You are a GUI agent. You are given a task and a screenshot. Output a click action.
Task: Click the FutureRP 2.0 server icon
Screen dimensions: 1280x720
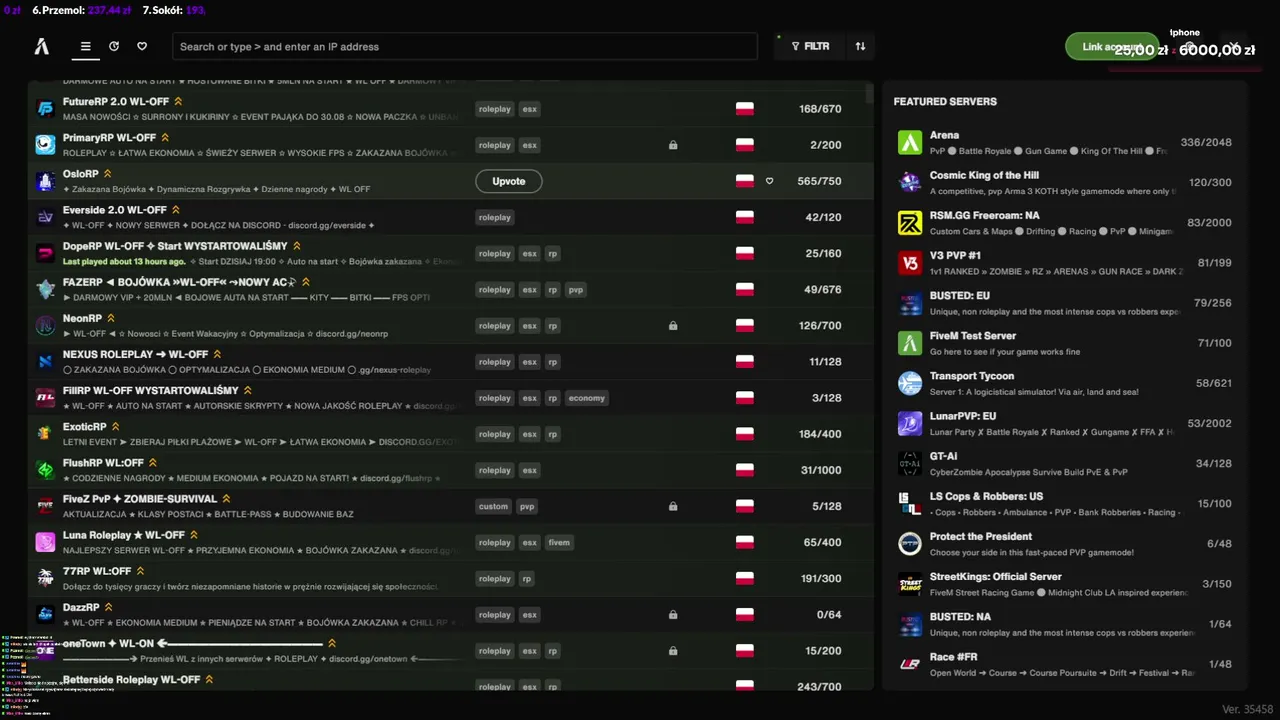pos(45,109)
